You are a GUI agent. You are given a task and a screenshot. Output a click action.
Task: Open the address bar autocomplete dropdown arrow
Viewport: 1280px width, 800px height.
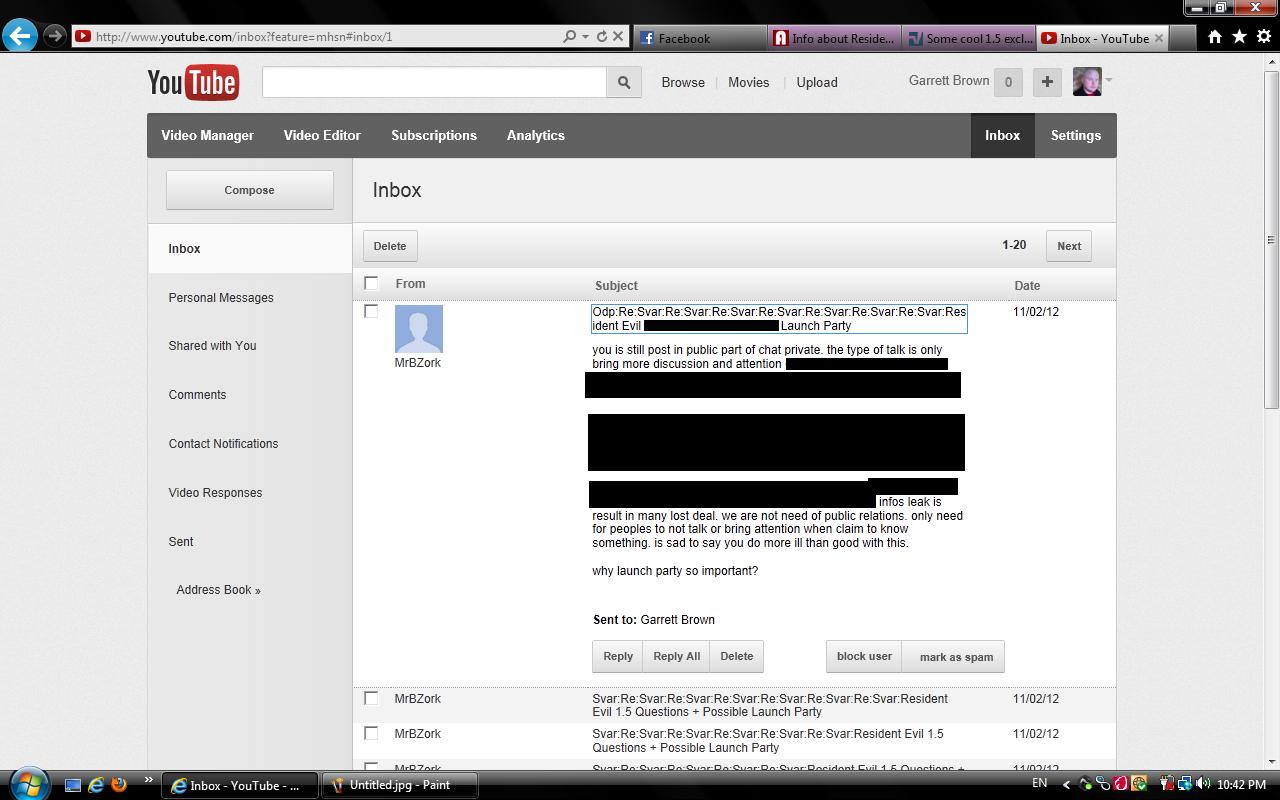tap(585, 37)
